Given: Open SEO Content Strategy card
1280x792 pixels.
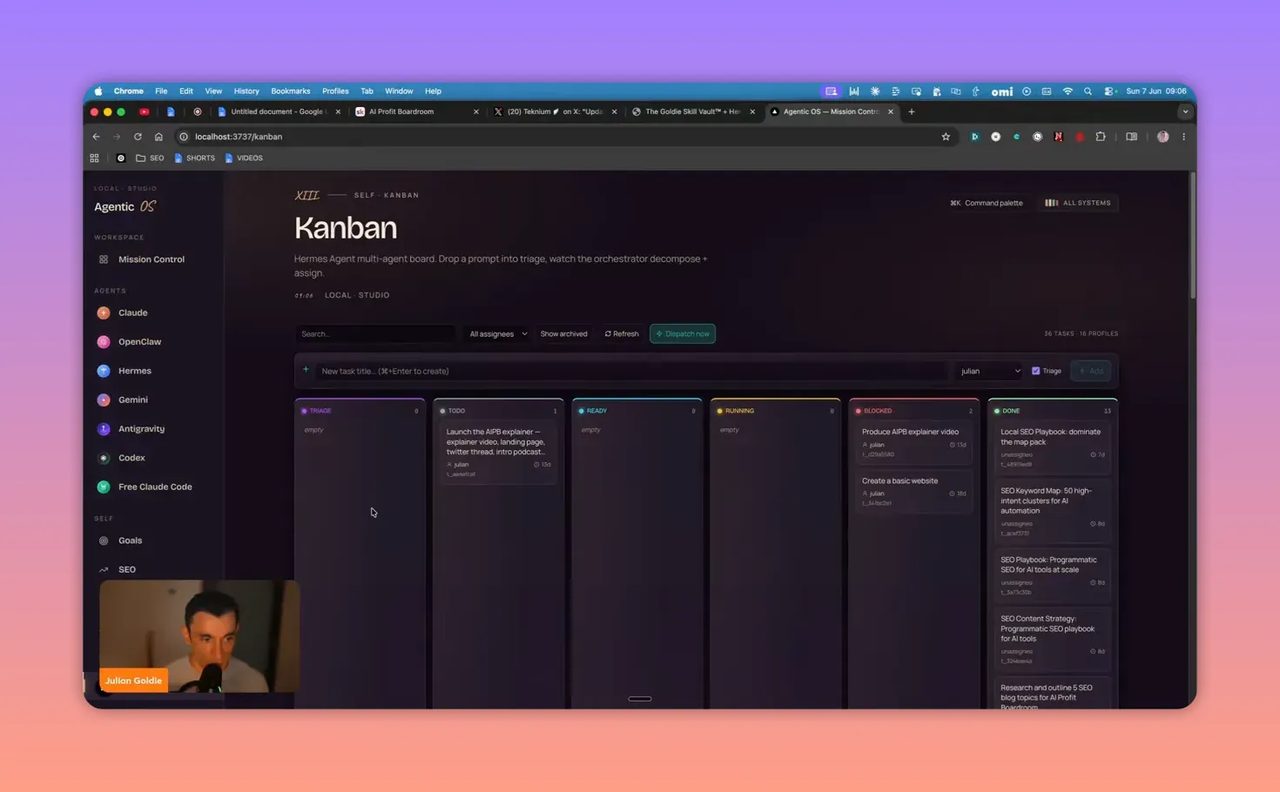Looking at the screenshot, I should click(1052, 639).
